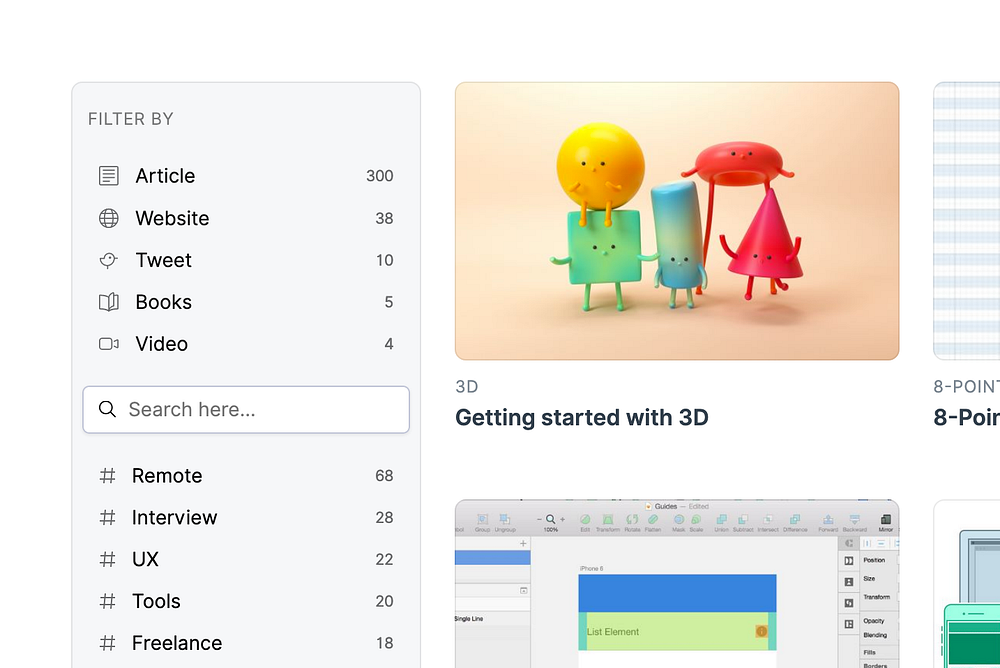
Task: Click the Remote count 68
Action: pos(384,475)
